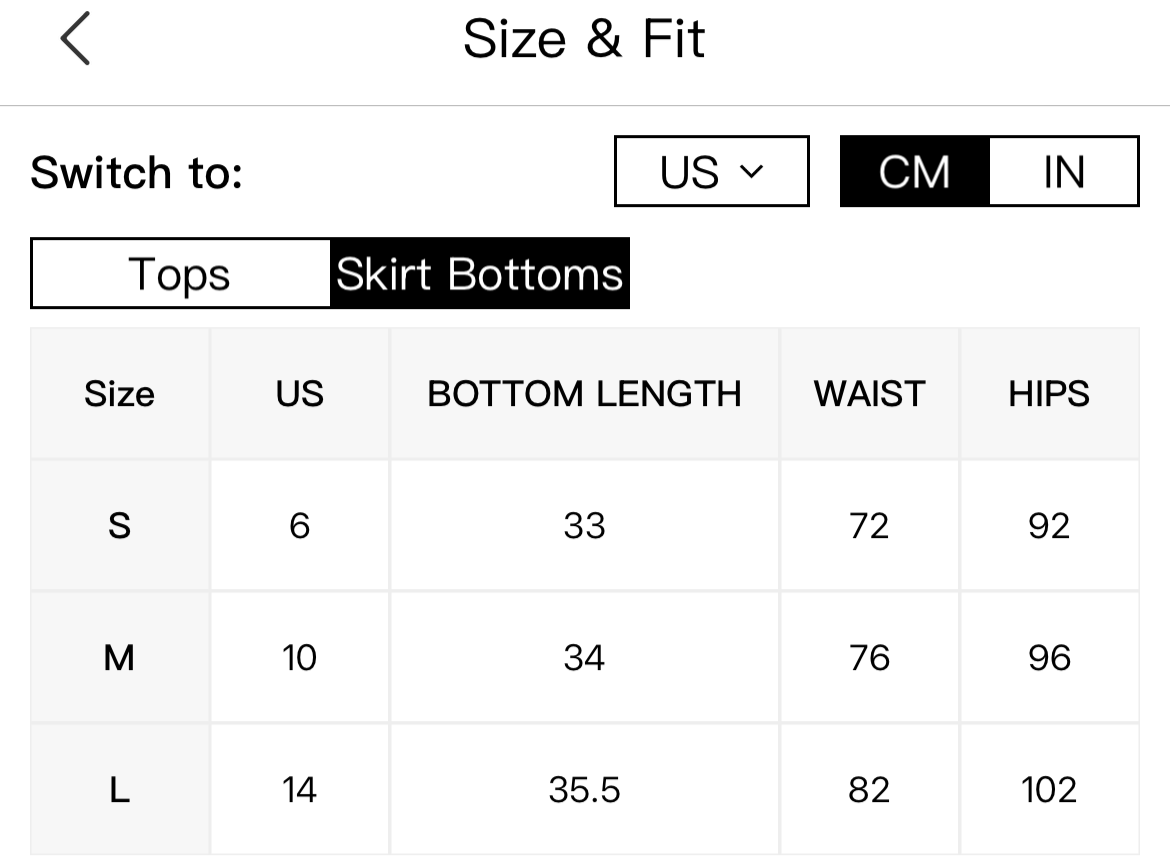Click the 35.5 bottom length cell
Viewport: 1170px width, 859px height.
584,790
